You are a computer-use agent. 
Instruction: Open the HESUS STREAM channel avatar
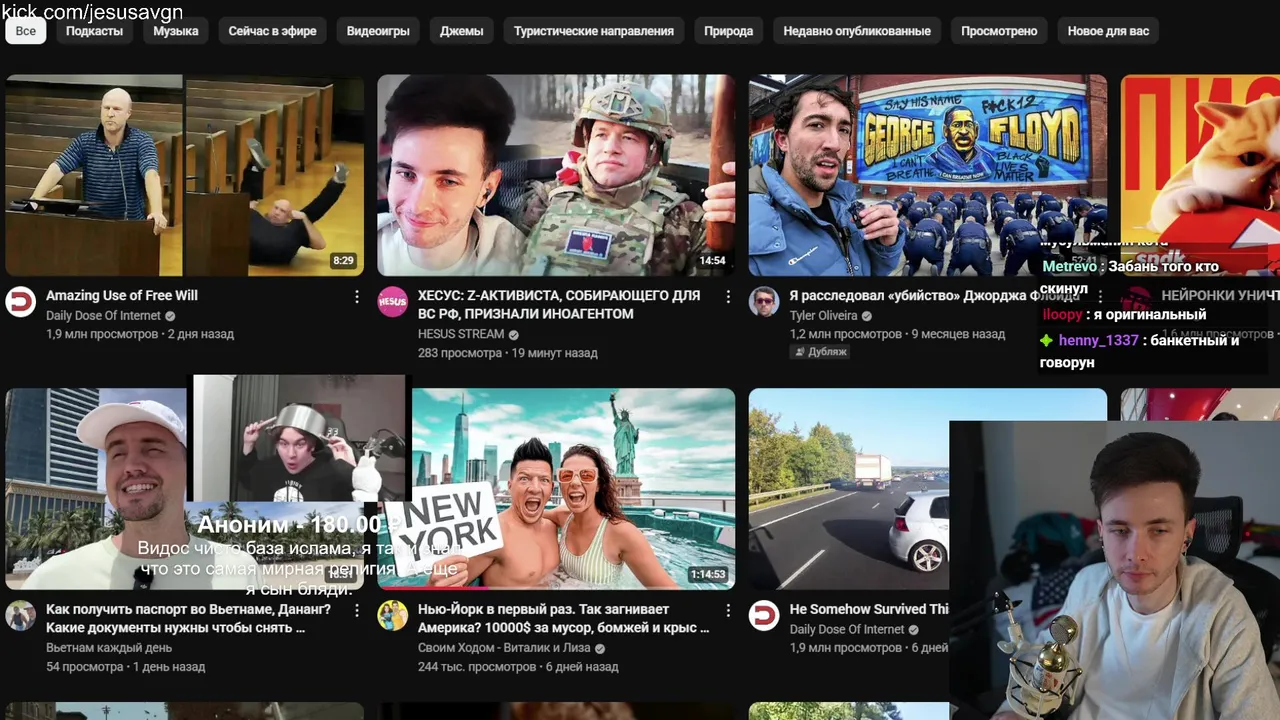point(392,302)
